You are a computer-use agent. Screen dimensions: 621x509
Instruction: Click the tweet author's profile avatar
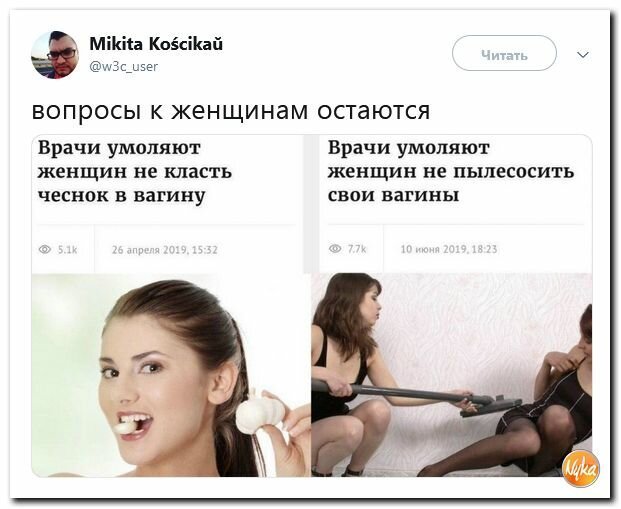[55, 55]
